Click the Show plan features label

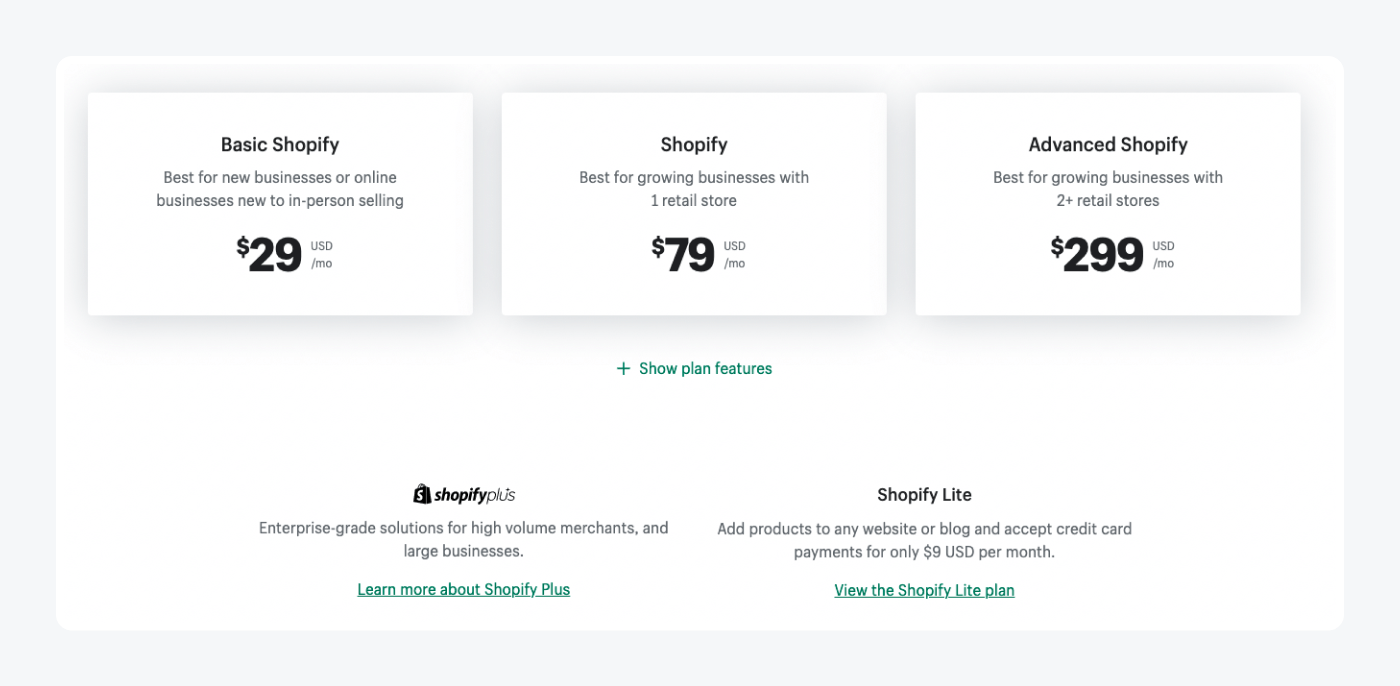click(x=705, y=368)
